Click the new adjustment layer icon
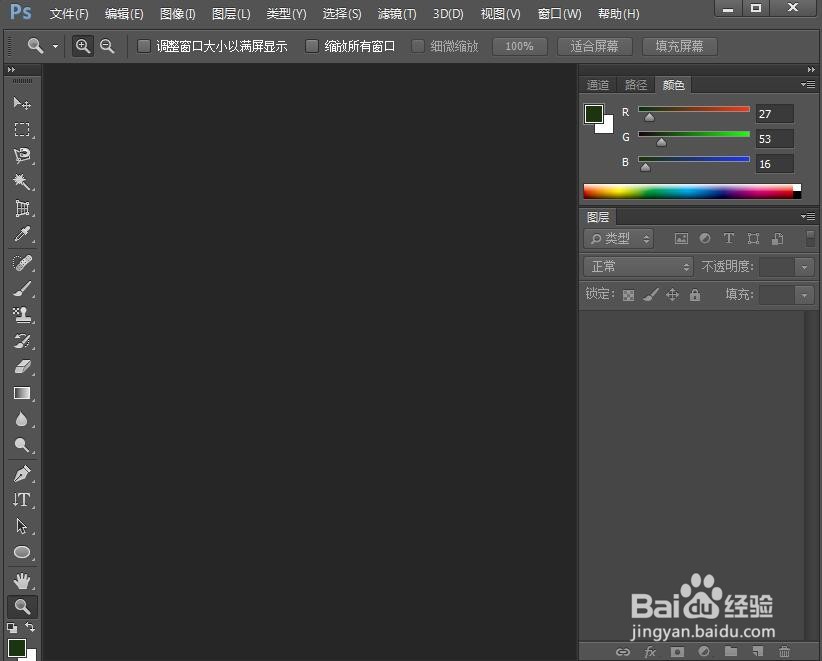The width and height of the screenshot is (822, 661). tap(704, 651)
